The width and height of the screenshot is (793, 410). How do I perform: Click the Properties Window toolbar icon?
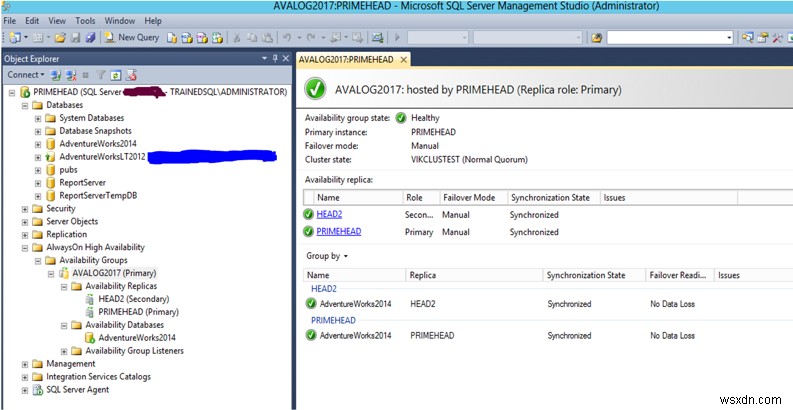[762, 37]
